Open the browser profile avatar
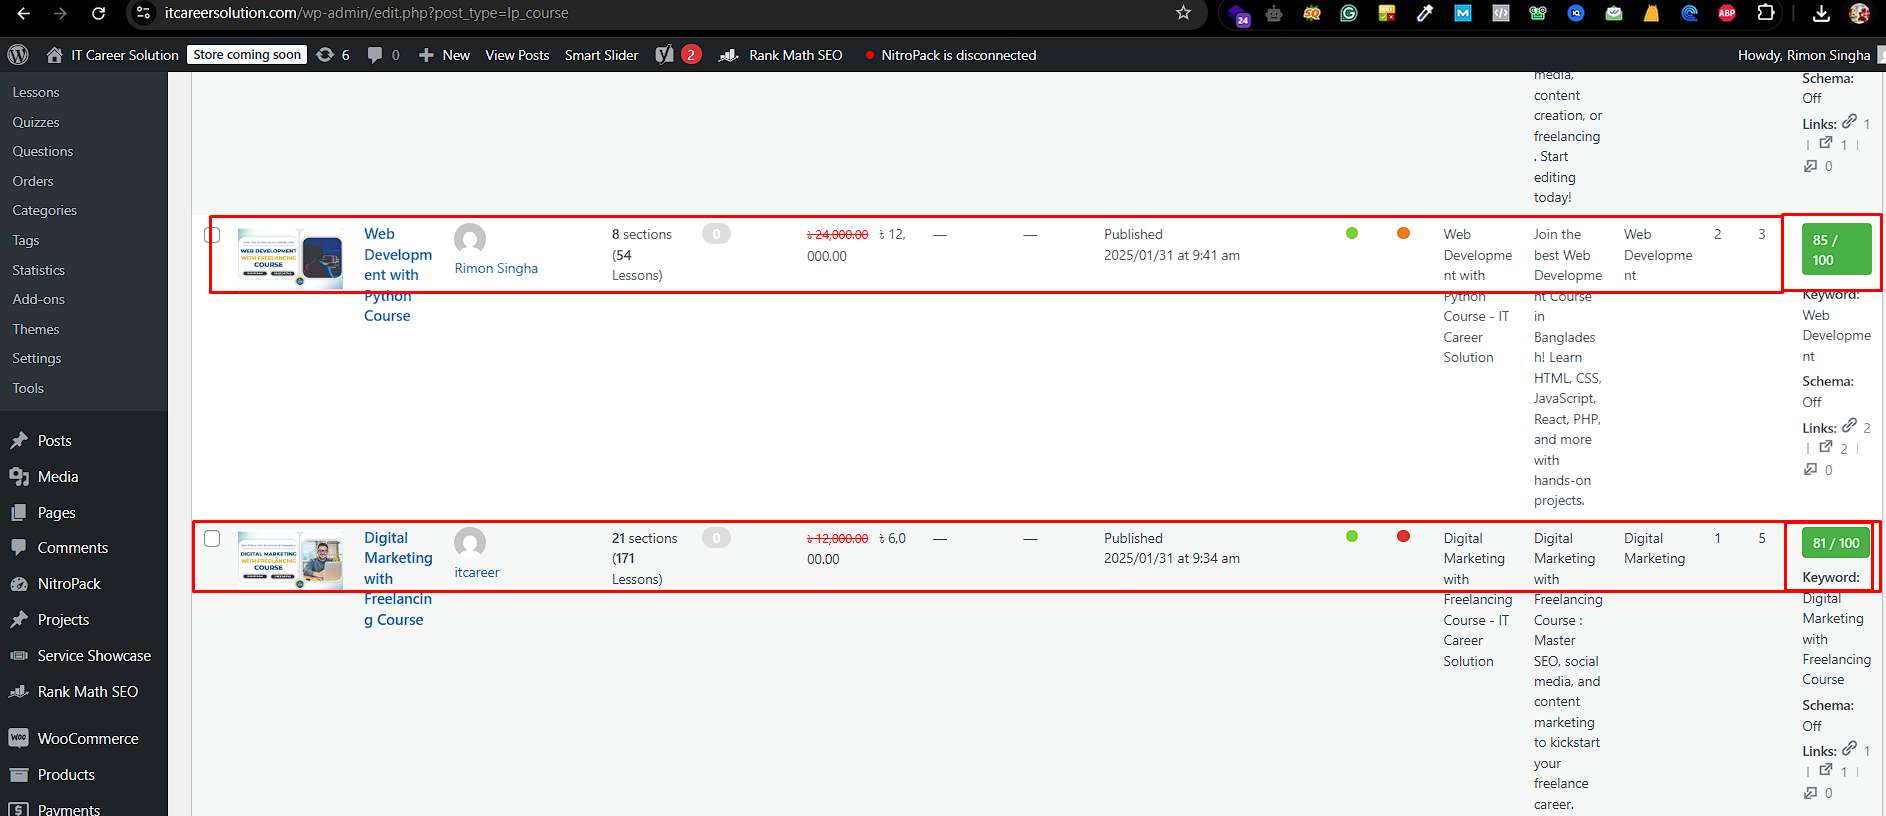 click(1860, 13)
